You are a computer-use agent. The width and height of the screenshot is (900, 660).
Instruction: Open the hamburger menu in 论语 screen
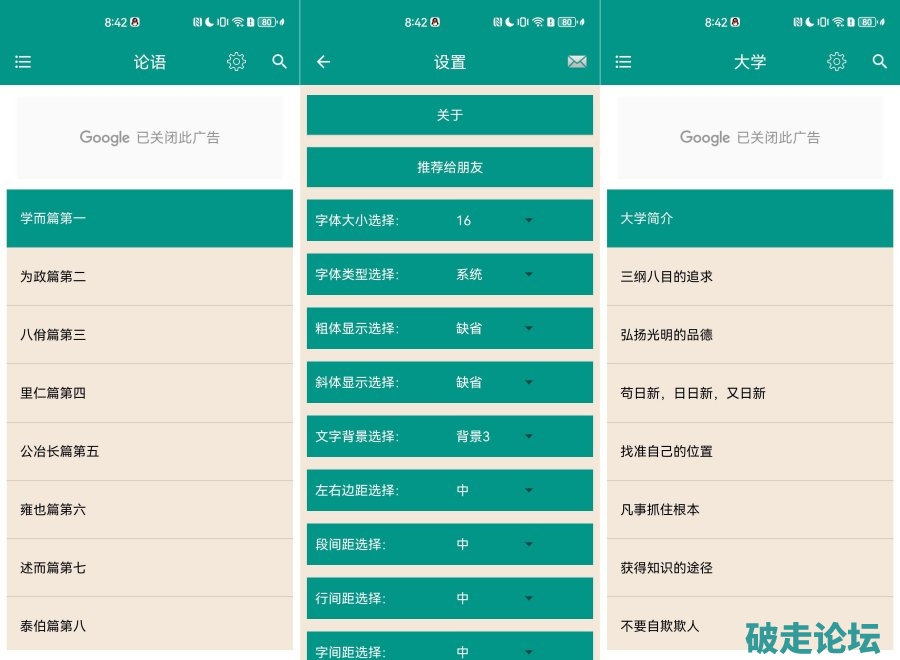[23, 62]
